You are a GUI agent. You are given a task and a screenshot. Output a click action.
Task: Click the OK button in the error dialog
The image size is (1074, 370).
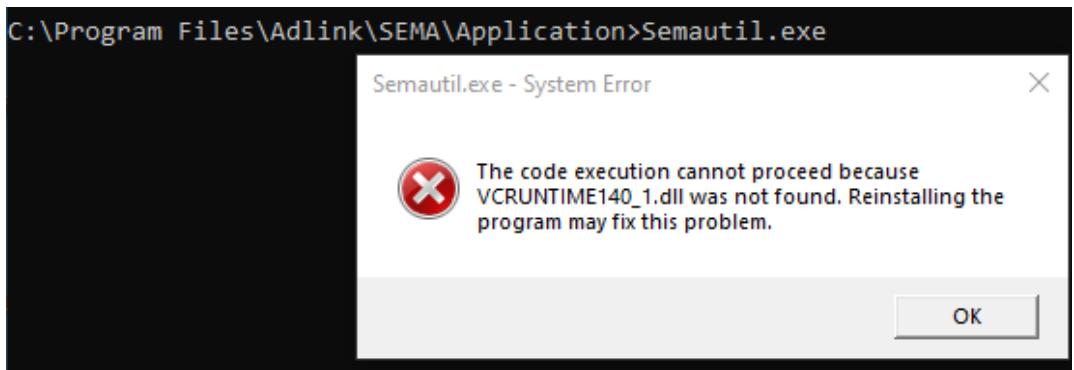(966, 317)
